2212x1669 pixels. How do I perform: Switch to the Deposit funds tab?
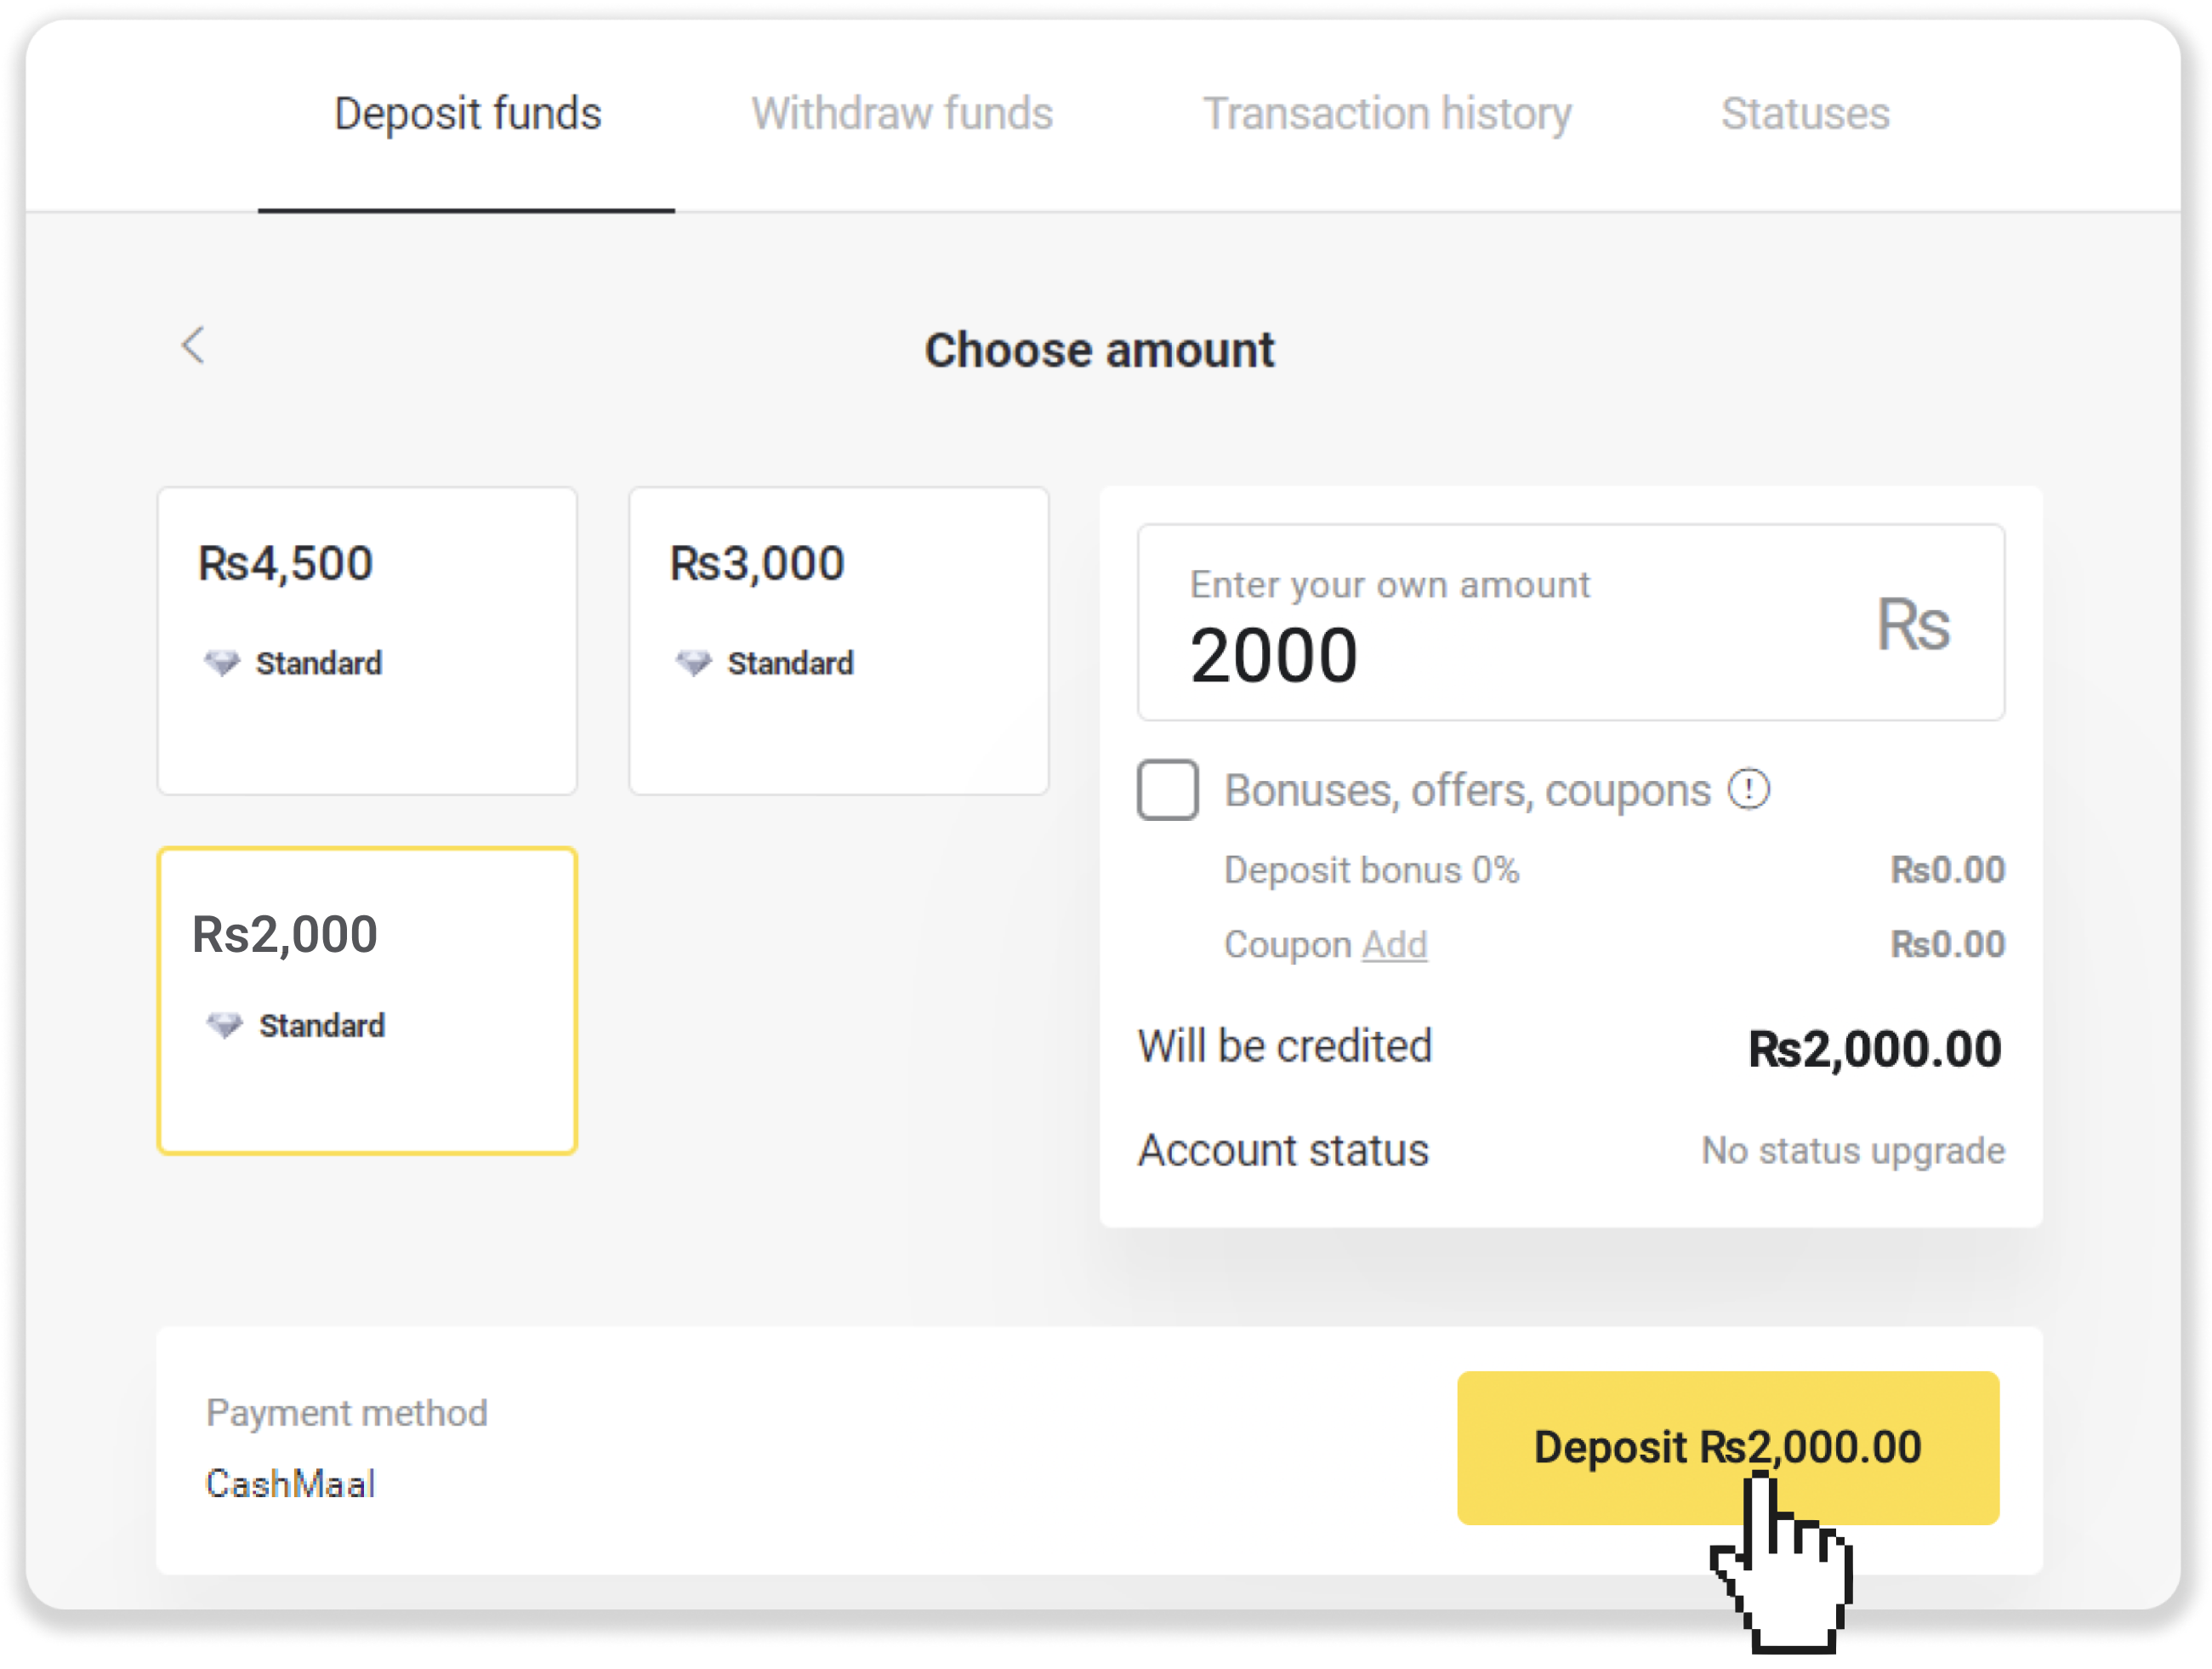(x=467, y=114)
